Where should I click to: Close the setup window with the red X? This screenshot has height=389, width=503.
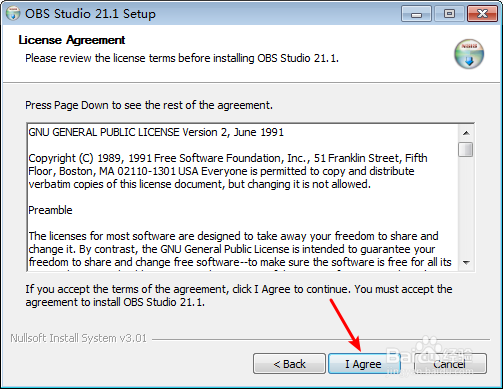coord(482,14)
